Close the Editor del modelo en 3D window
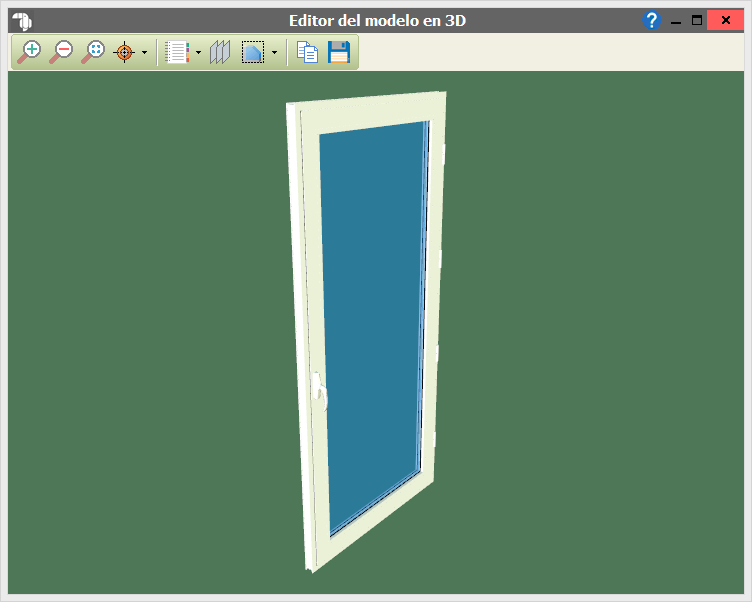 pyautogui.click(x=725, y=20)
